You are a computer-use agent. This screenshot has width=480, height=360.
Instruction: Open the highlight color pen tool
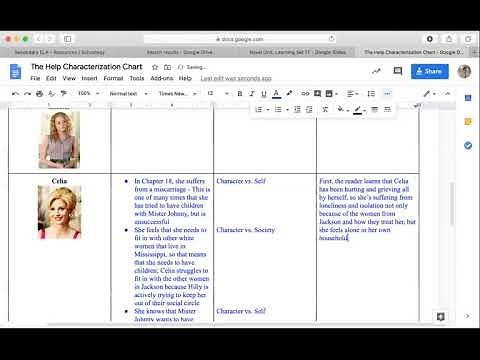289,94
